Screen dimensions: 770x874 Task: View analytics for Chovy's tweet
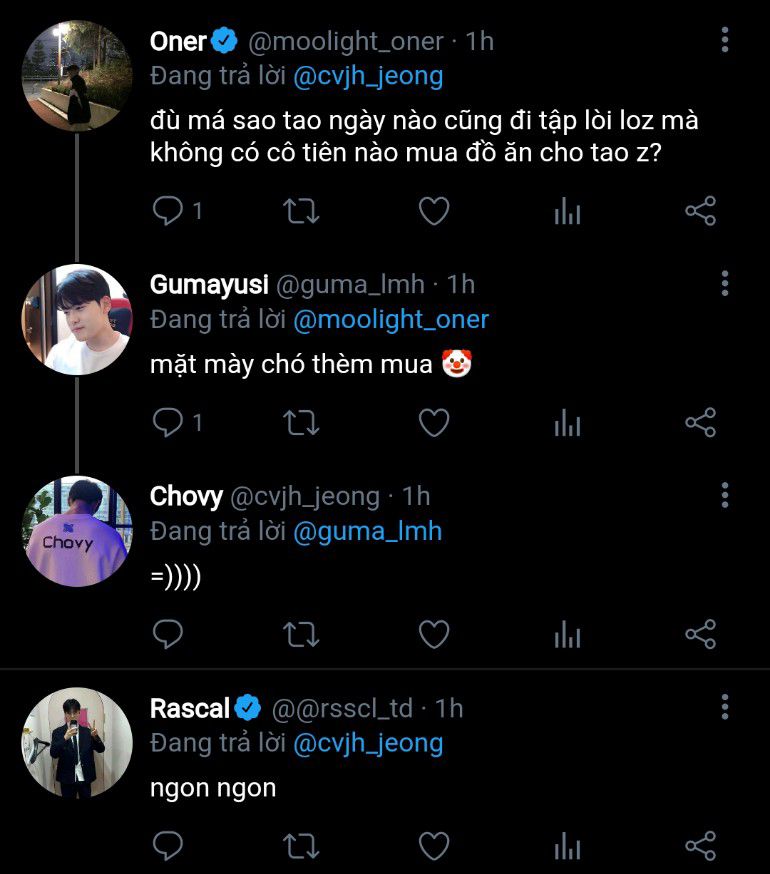tap(567, 634)
